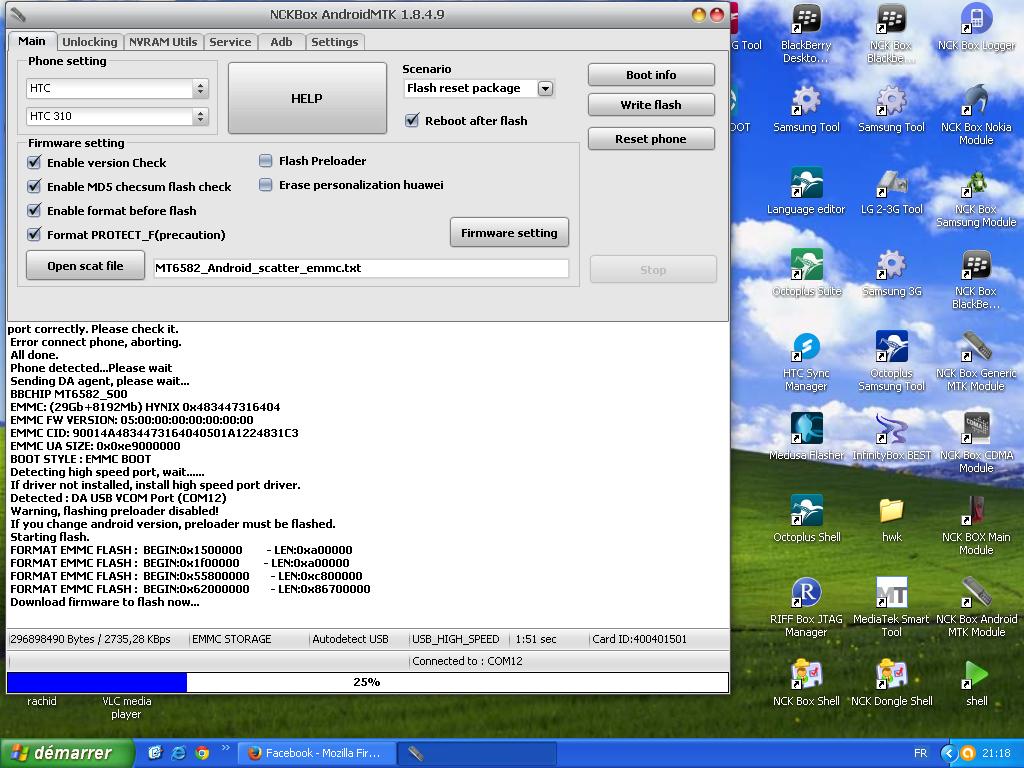Image resolution: width=1024 pixels, height=768 pixels.
Task: Click 'USB_HIGH_SPEED' status bar entry
Action: tap(456, 639)
